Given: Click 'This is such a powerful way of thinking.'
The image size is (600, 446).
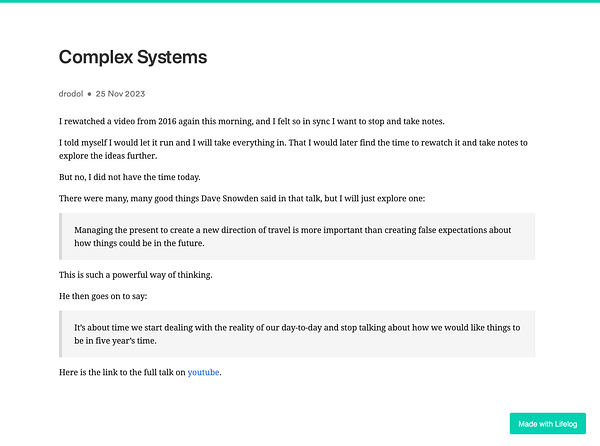Looking at the screenshot, I should 135,275.
